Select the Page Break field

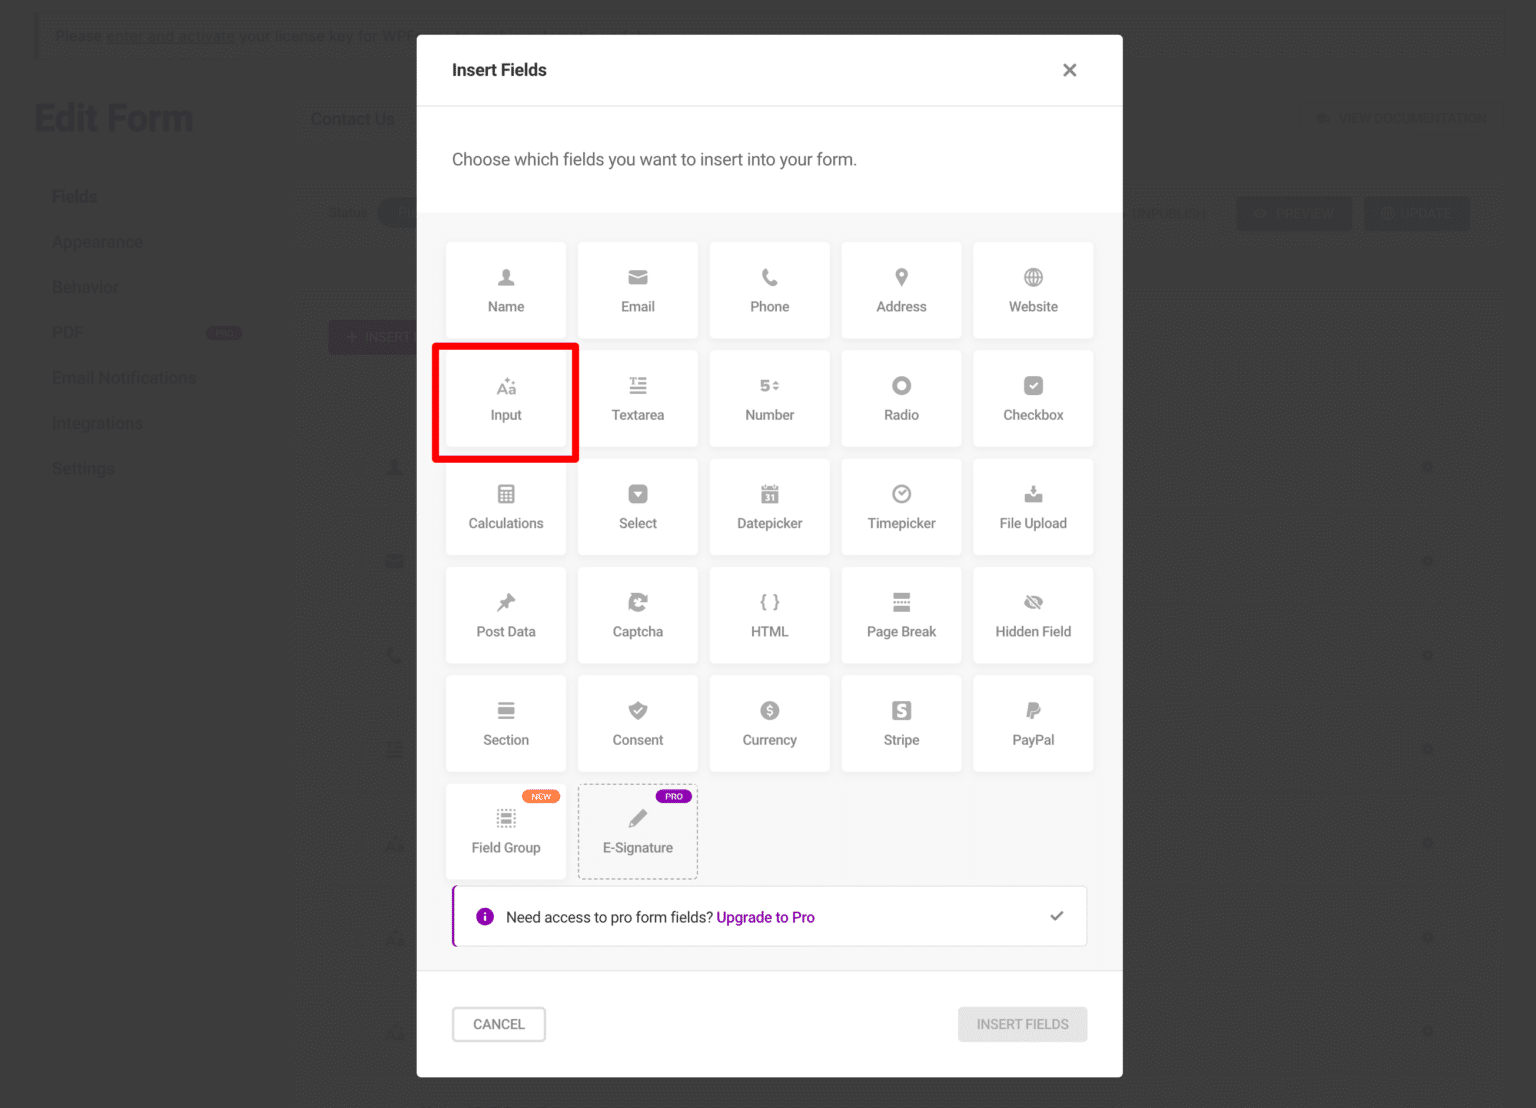901,614
